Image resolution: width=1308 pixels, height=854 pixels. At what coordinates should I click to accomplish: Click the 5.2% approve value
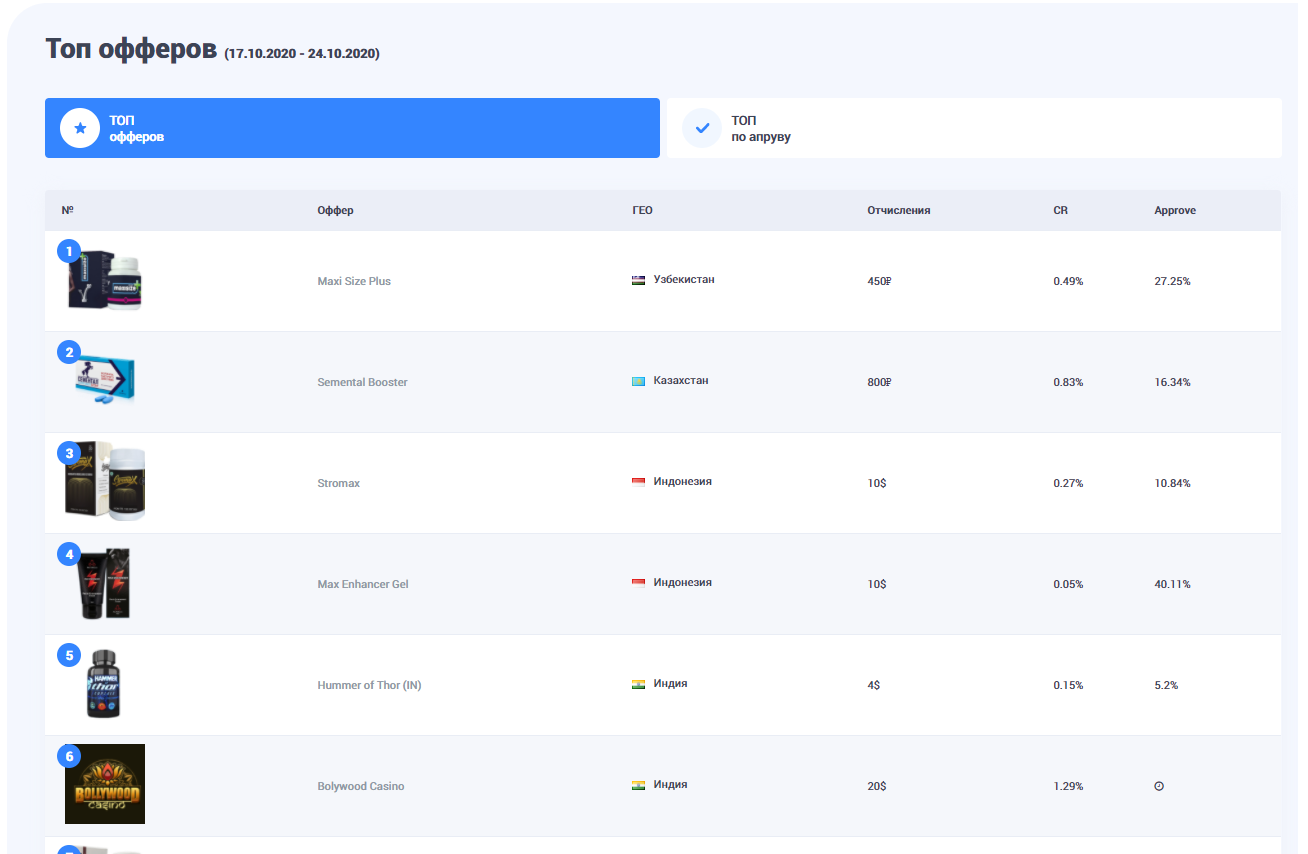pos(1166,685)
